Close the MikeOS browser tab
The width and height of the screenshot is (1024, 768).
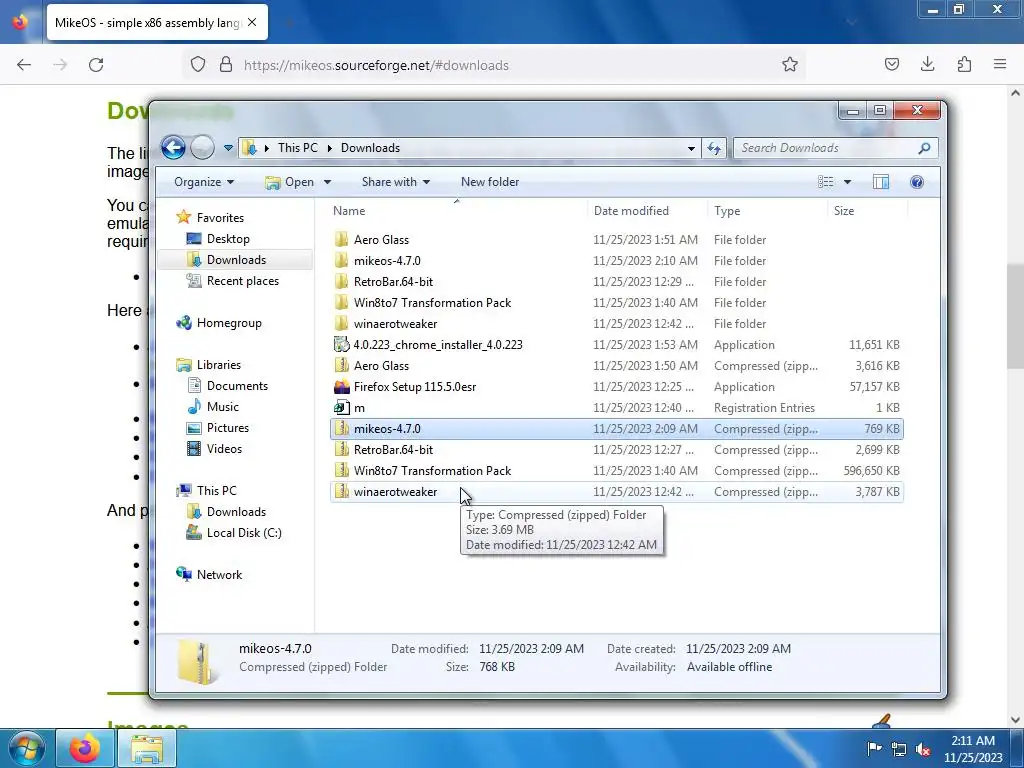[x=252, y=22]
